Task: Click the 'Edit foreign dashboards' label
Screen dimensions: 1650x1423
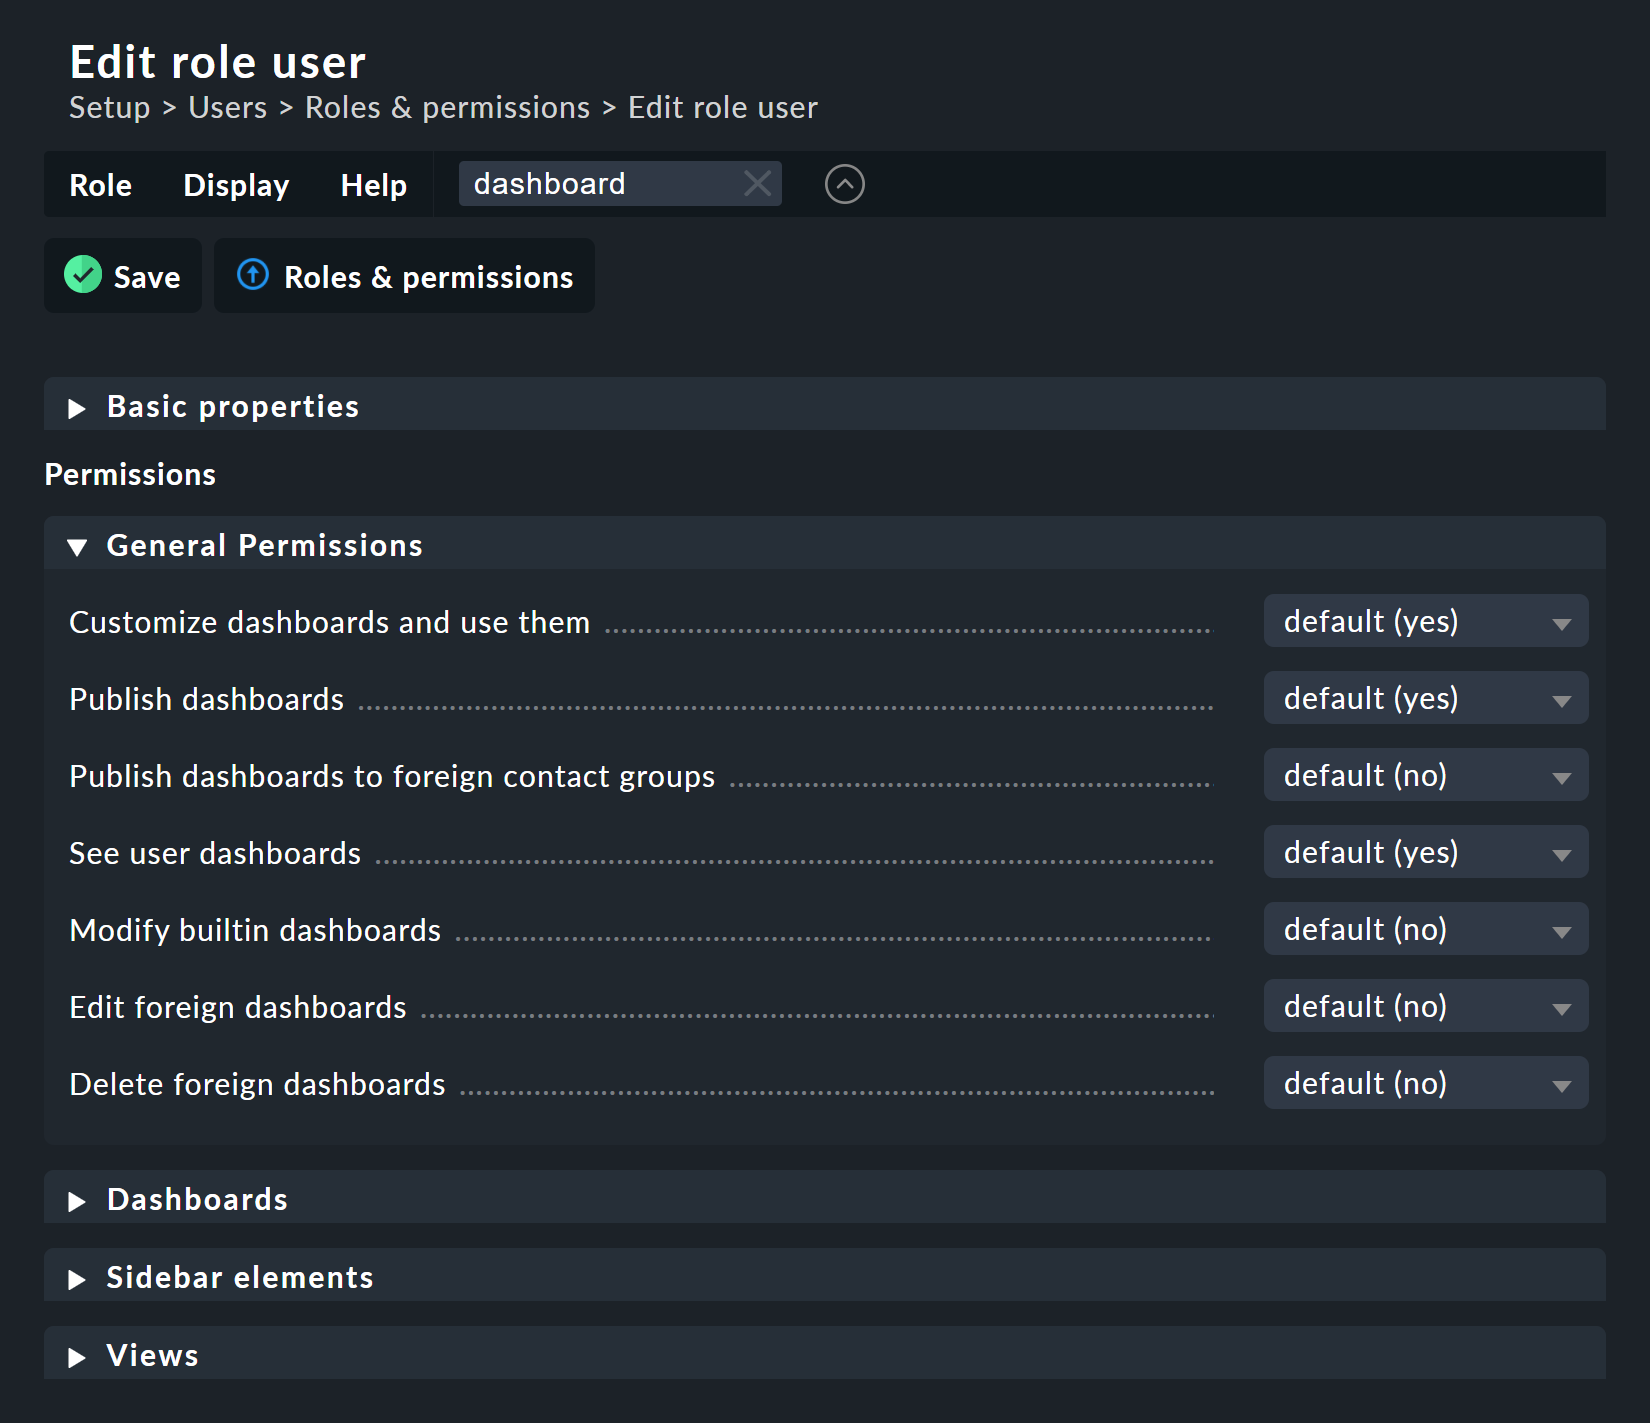Action: (238, 1007)
